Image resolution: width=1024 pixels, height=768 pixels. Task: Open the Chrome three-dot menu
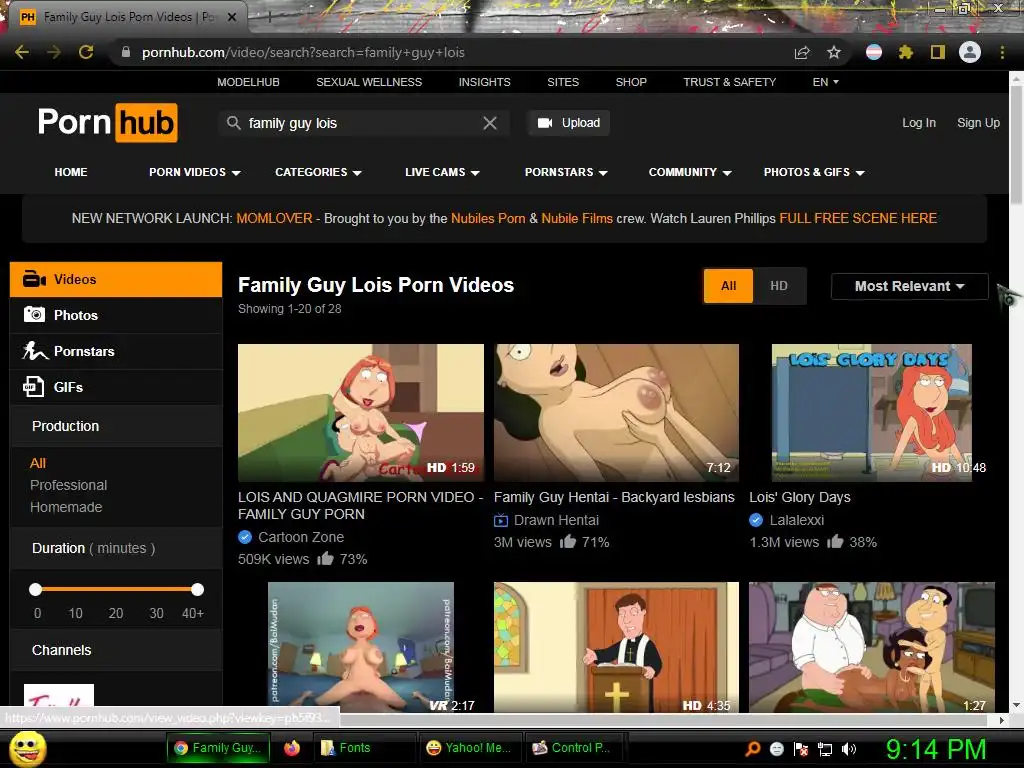click(1002, 52)
